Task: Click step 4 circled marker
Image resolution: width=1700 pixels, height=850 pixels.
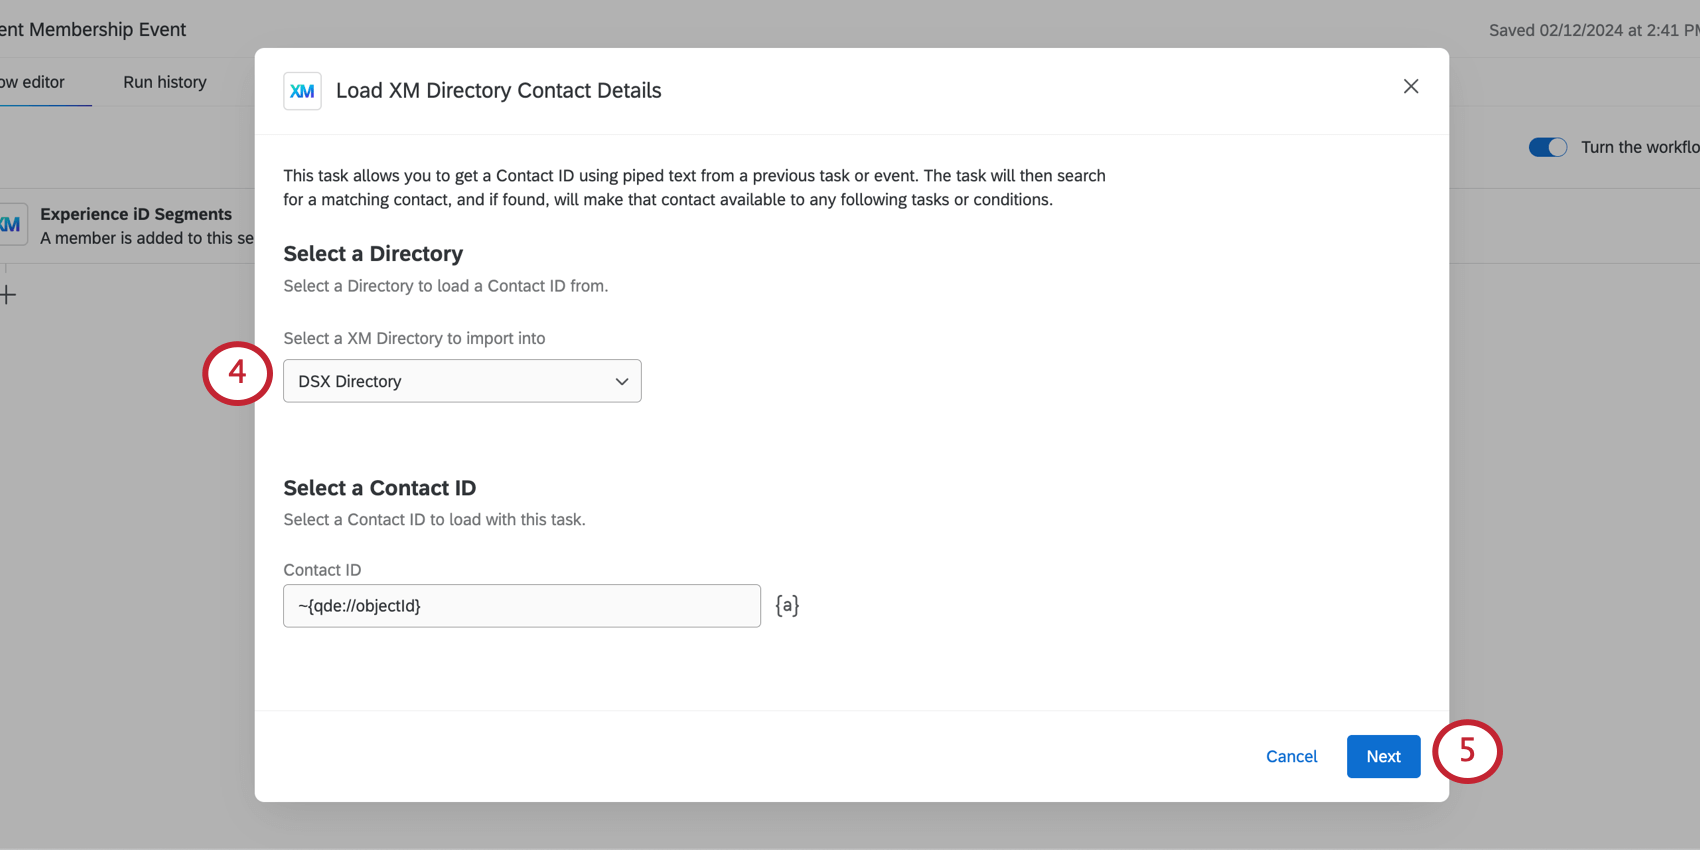Action: (x=237, y=373)
